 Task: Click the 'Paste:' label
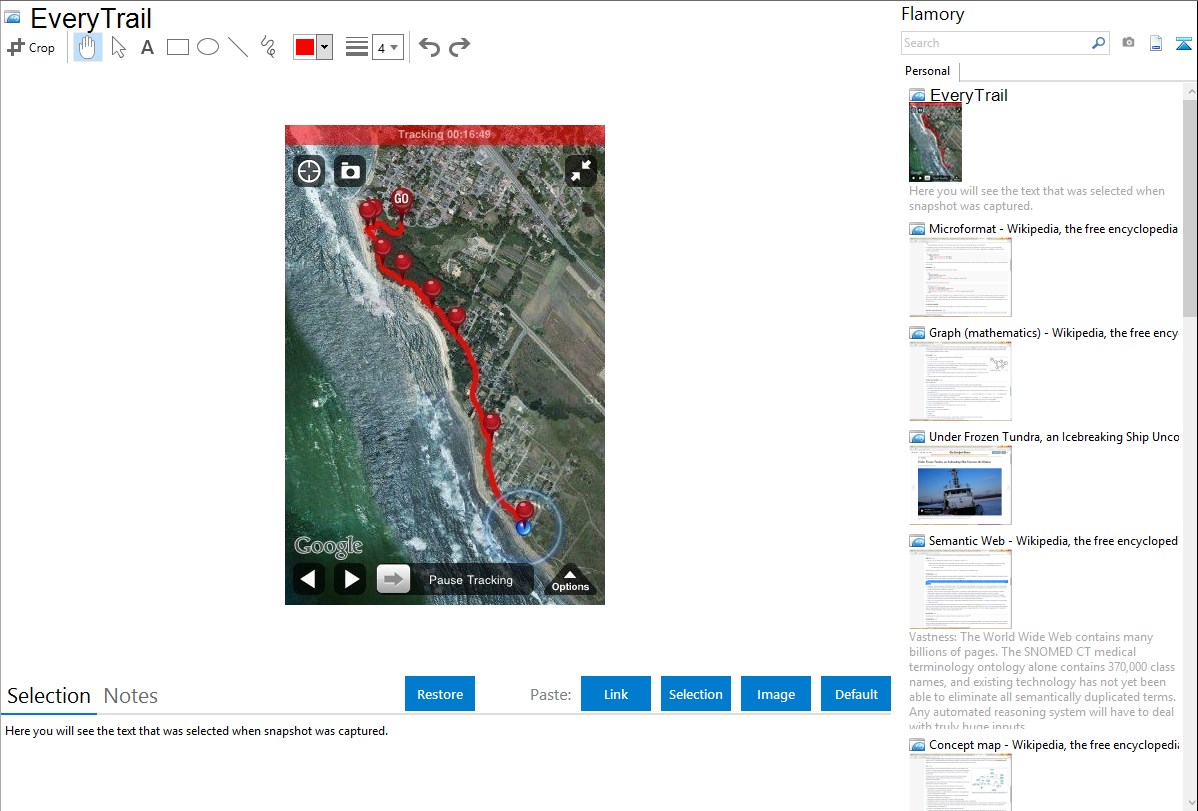pos(551,695)
